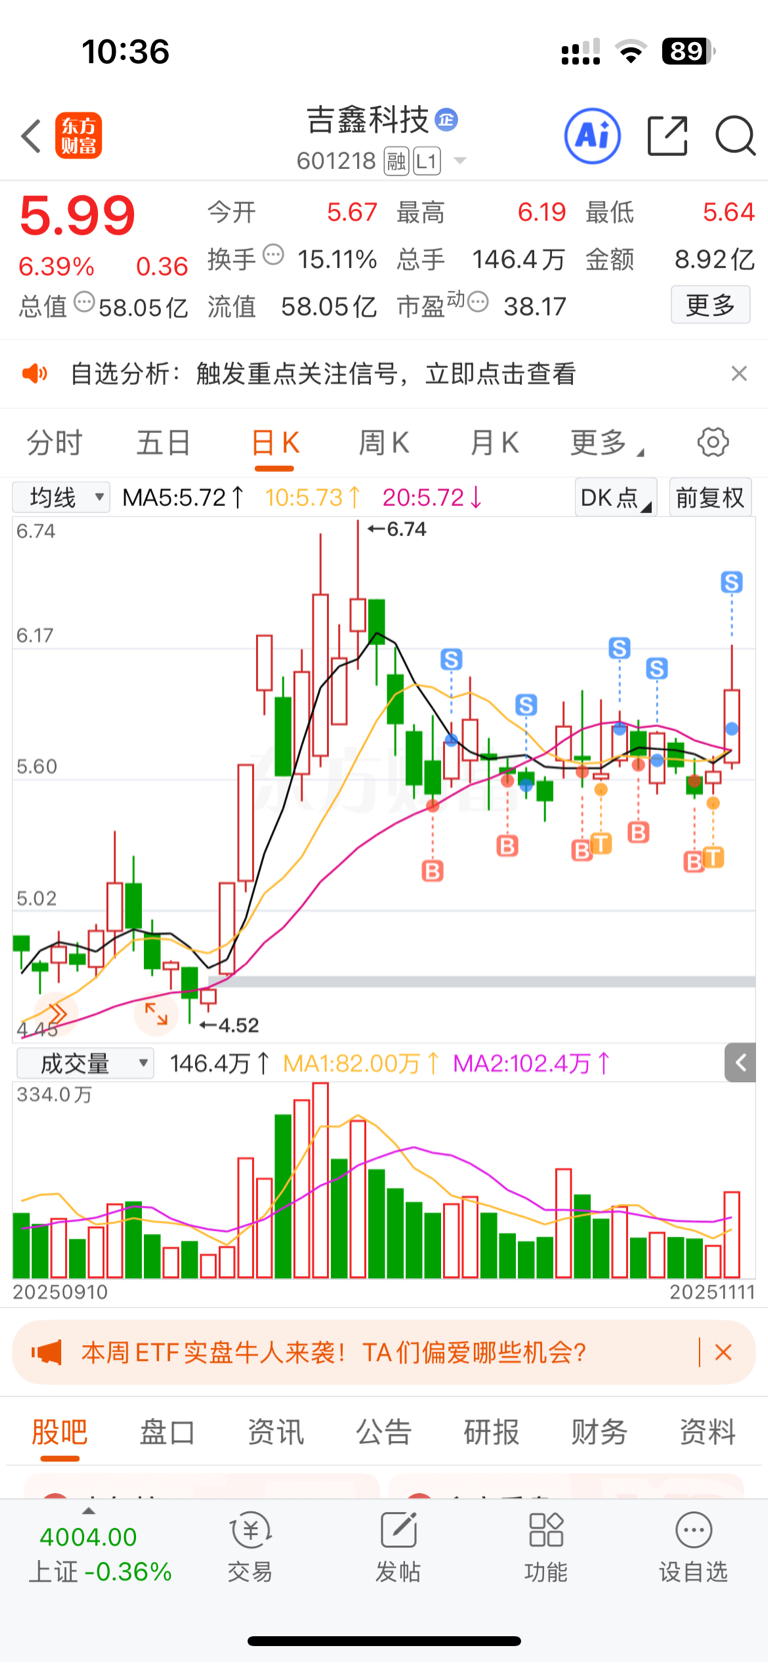
Task: Open the search magnifier icon
Action: click(735, 136)
